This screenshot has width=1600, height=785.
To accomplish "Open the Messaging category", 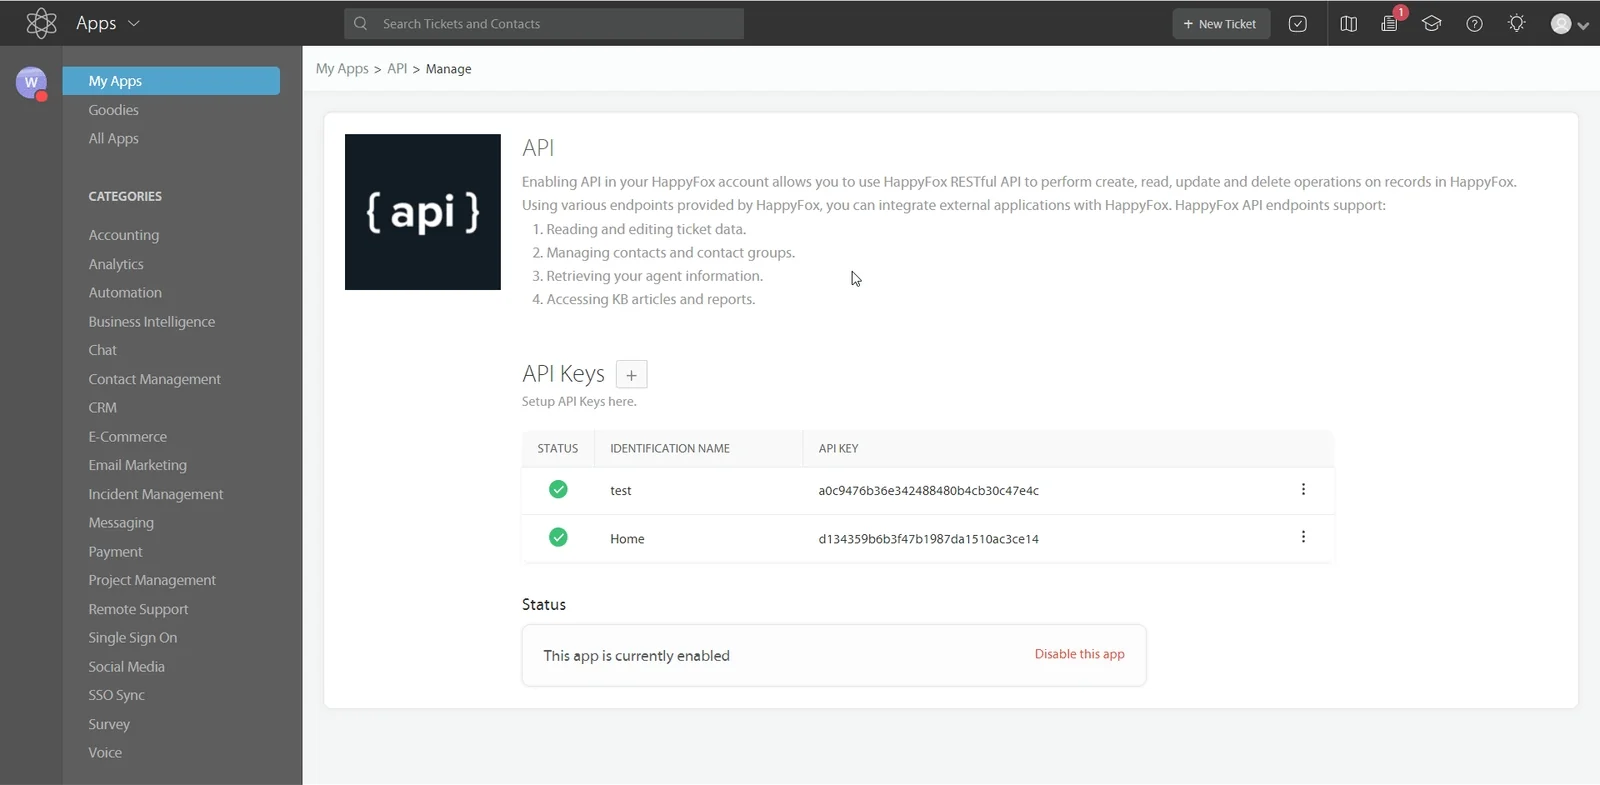I will point(121,523).
